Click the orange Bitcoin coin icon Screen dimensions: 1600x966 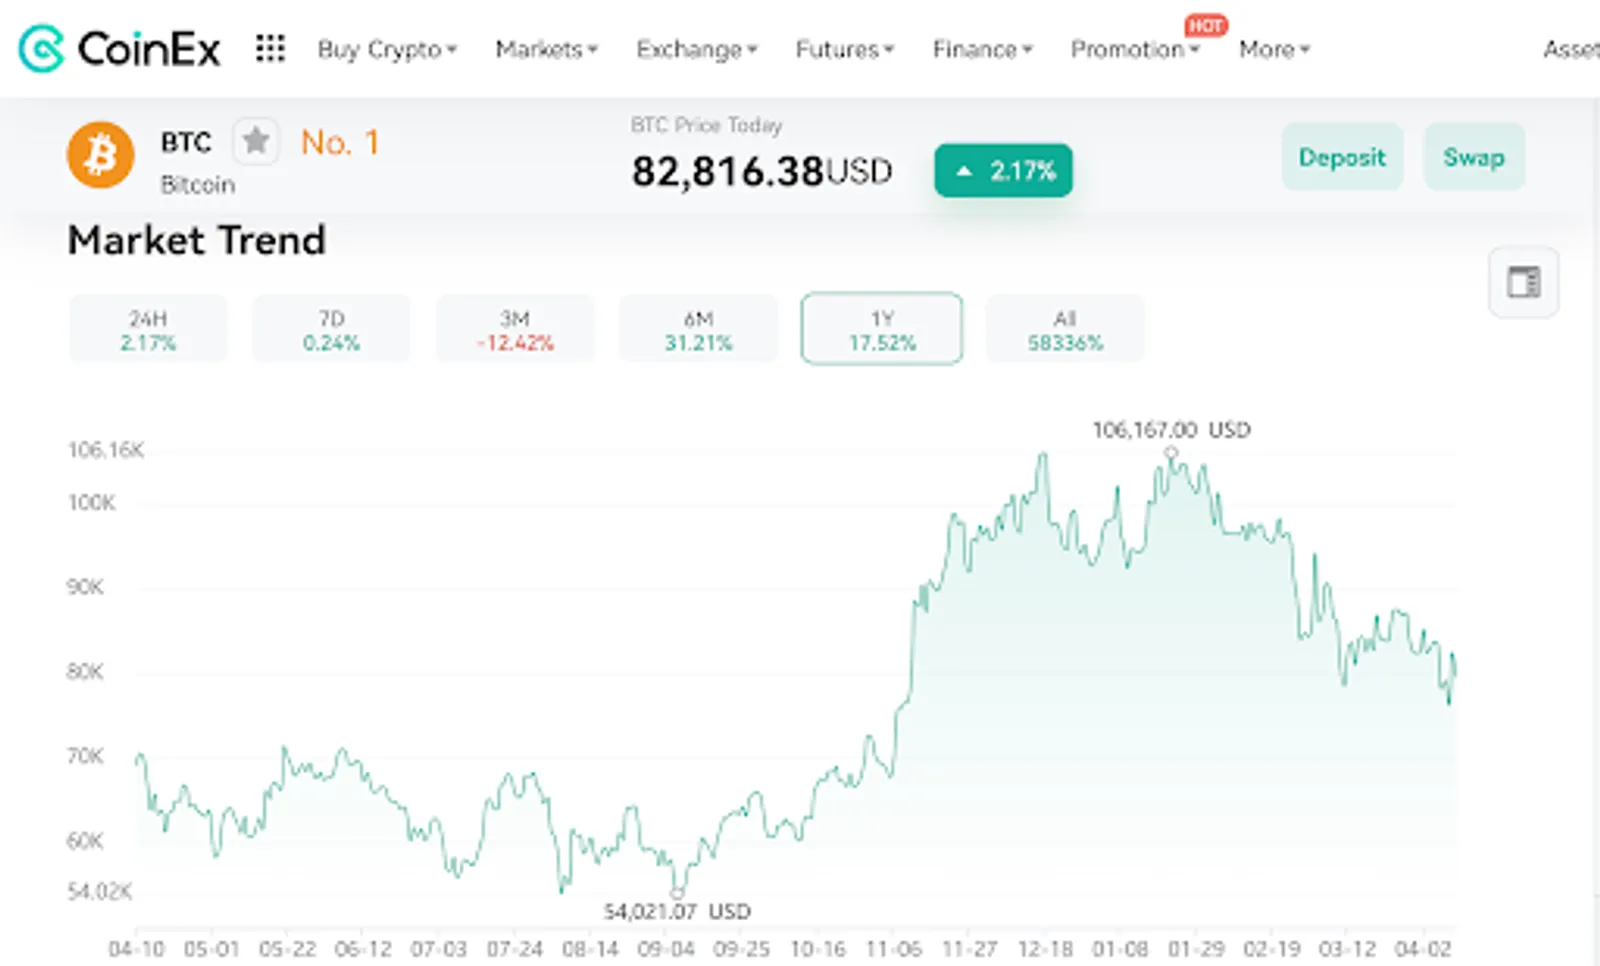click(x=100, y=155)
